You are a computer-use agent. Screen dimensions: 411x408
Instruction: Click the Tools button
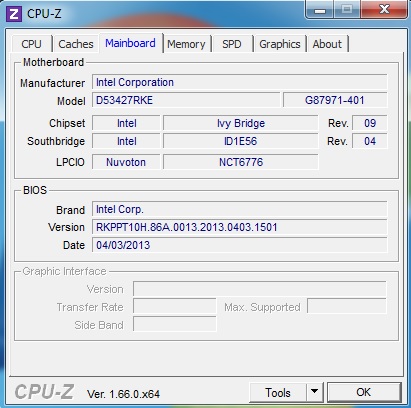(278, 392)
